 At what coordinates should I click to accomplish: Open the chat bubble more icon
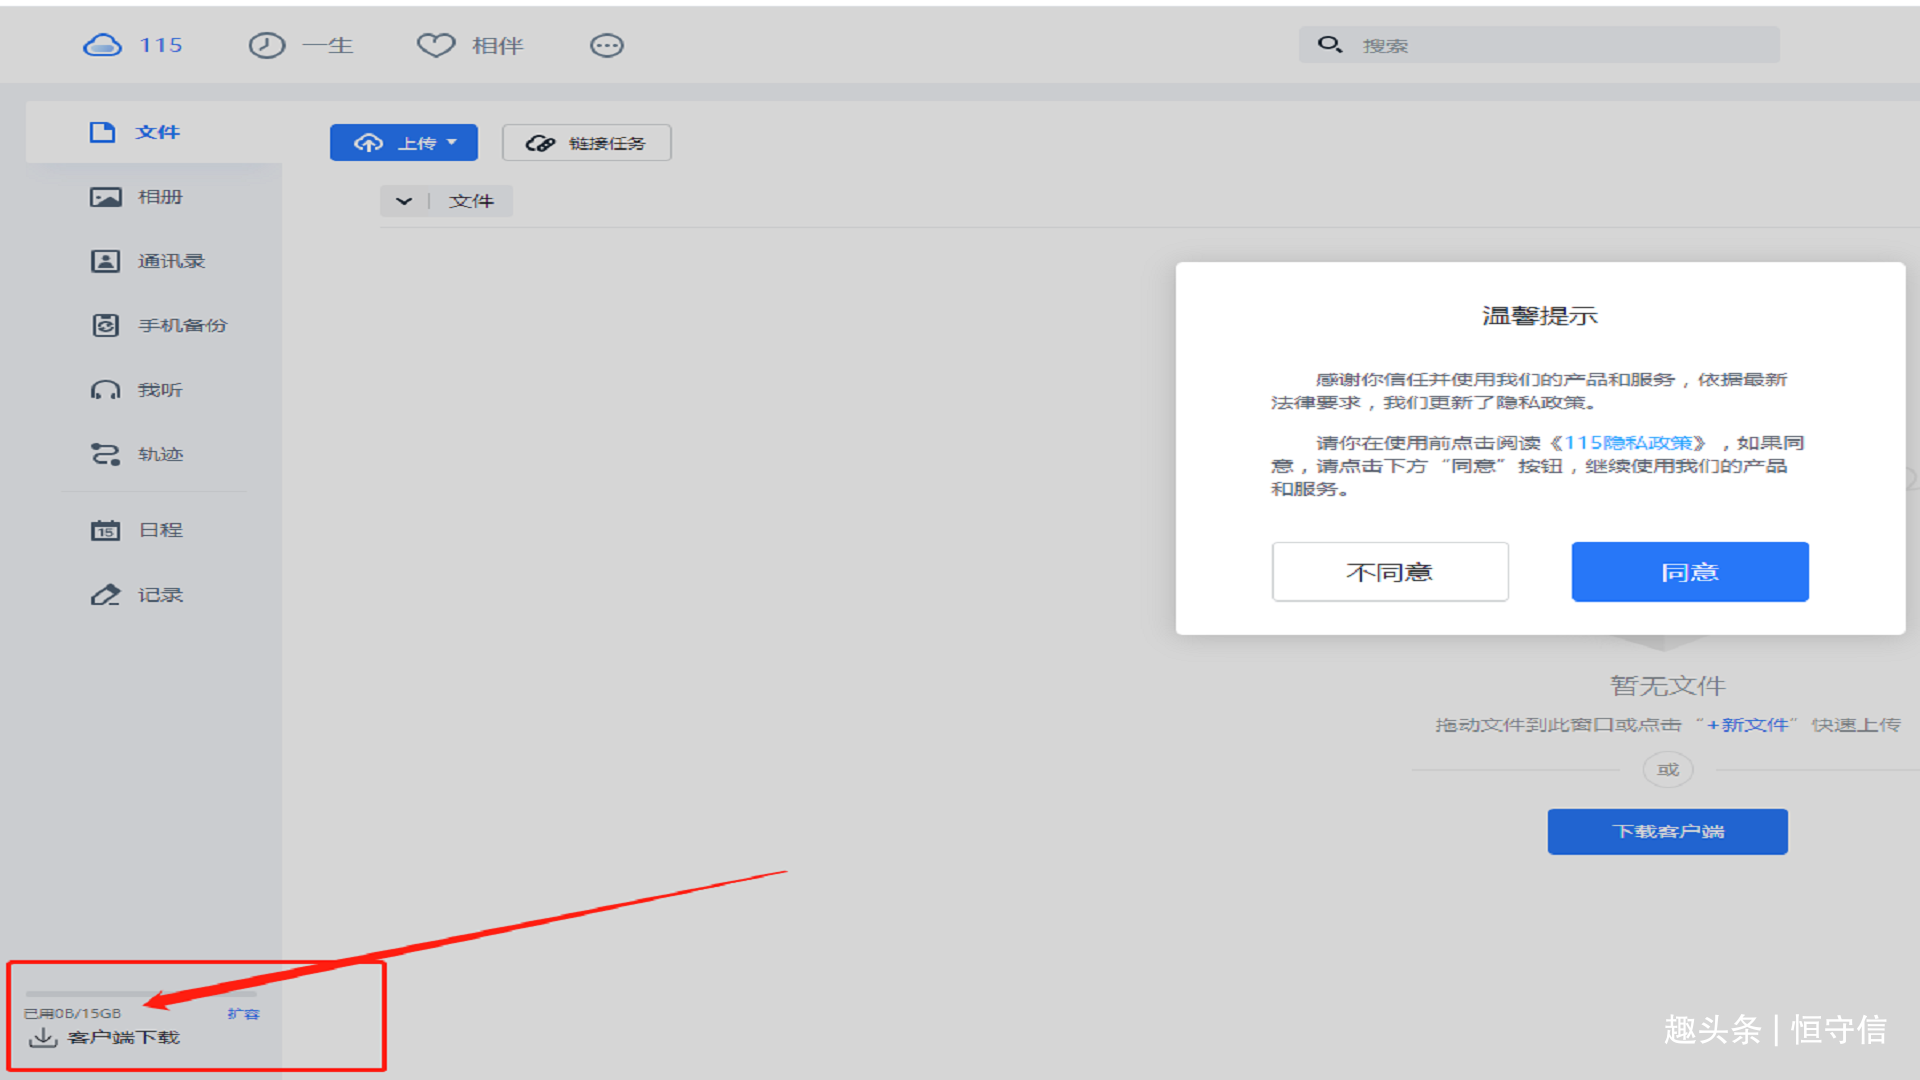(607, 45)
